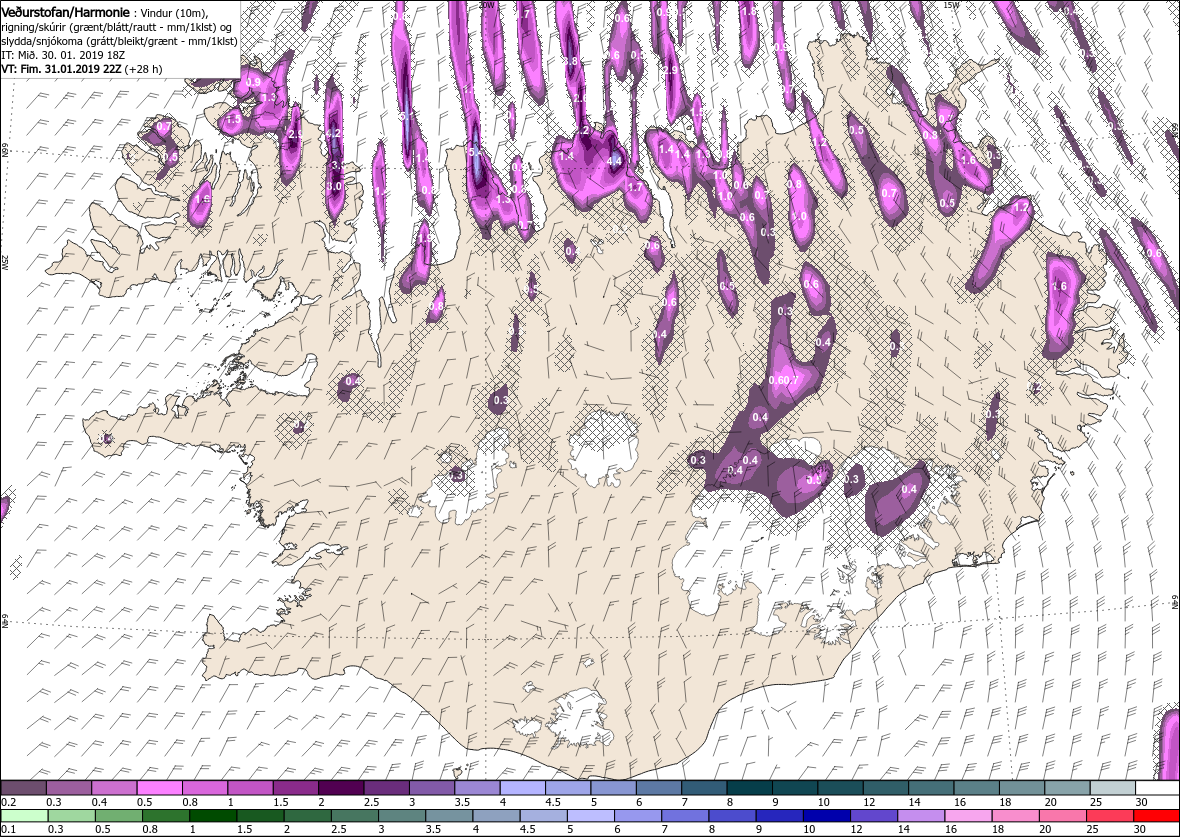Select the 15W longitude label at top
The height and width of the screenshot is (837, 1180).
coord(950,5)
